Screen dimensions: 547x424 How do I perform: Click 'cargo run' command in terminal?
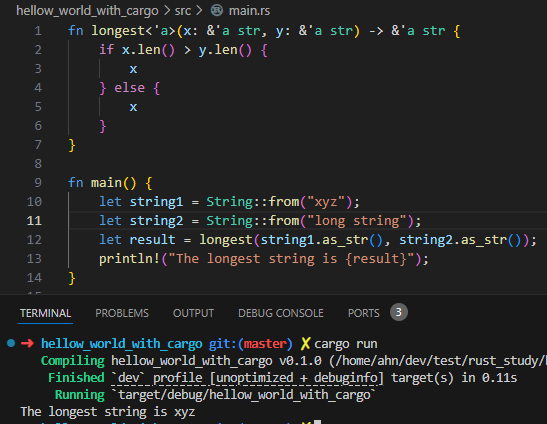point(346,344)
